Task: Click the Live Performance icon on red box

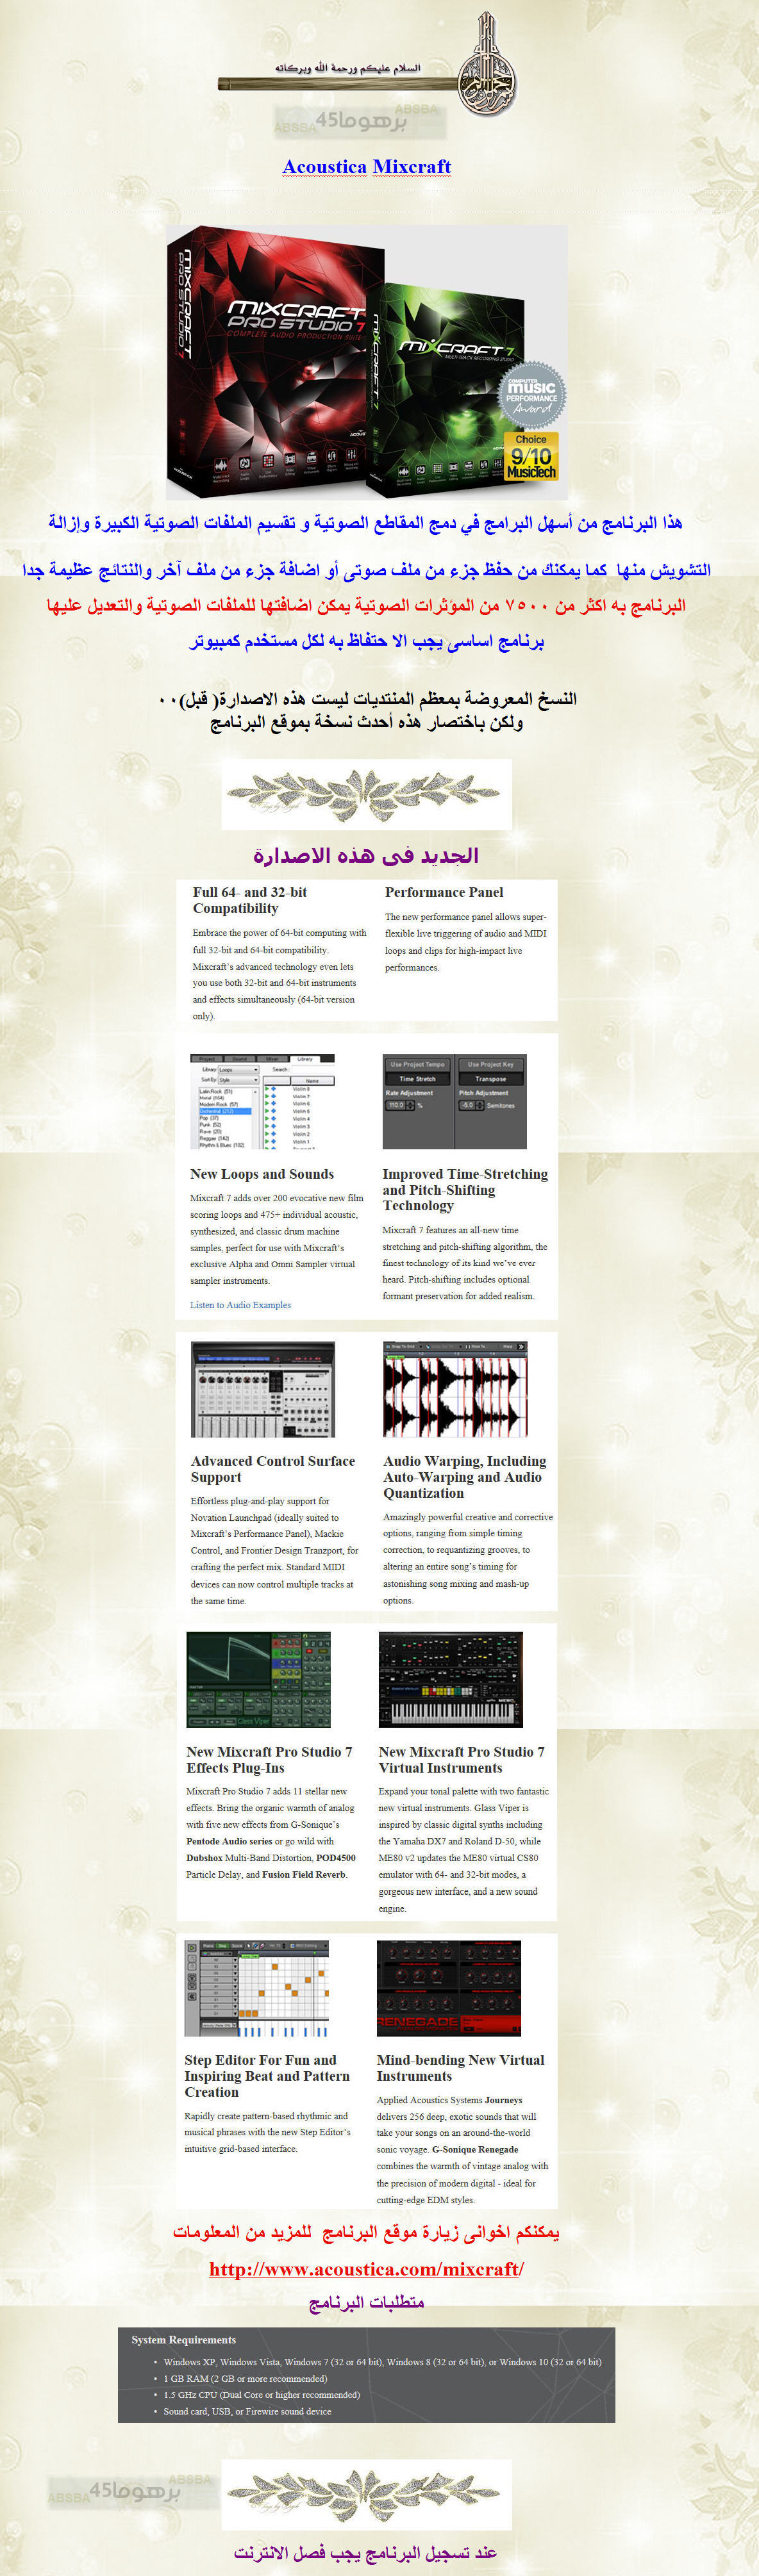Action: [x=268, y=462]
